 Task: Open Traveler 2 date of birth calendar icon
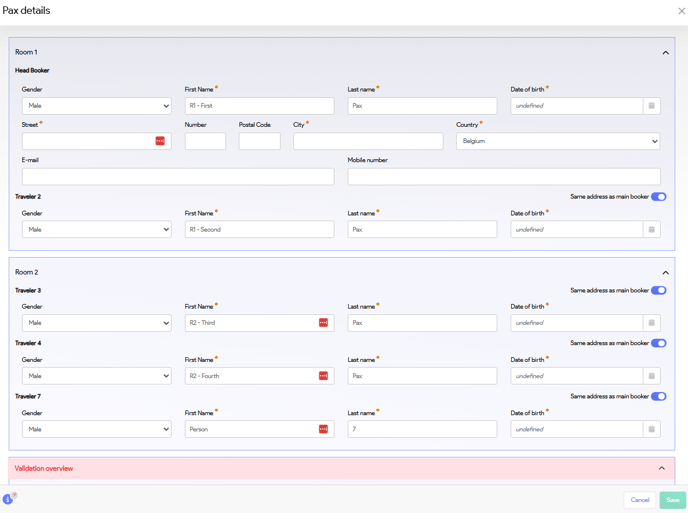(x=651, y=230)
